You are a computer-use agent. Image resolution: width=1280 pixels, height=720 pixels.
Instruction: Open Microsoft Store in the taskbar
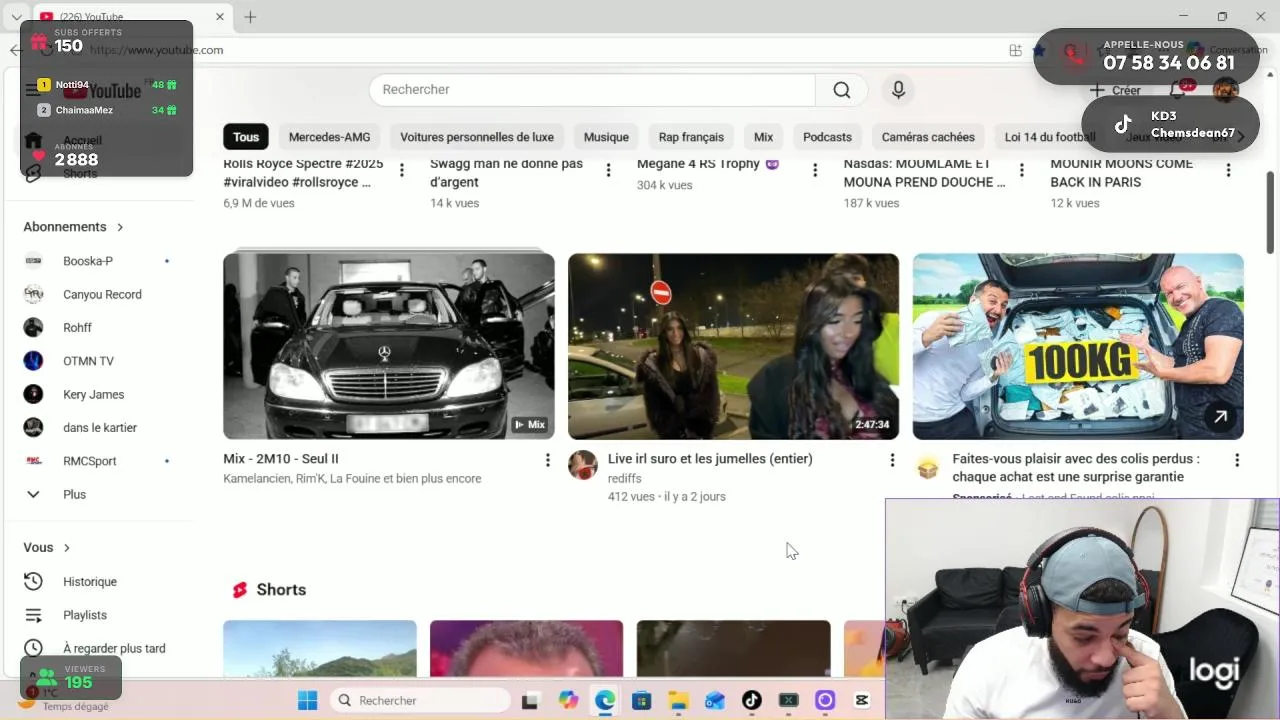pos(641,700)
